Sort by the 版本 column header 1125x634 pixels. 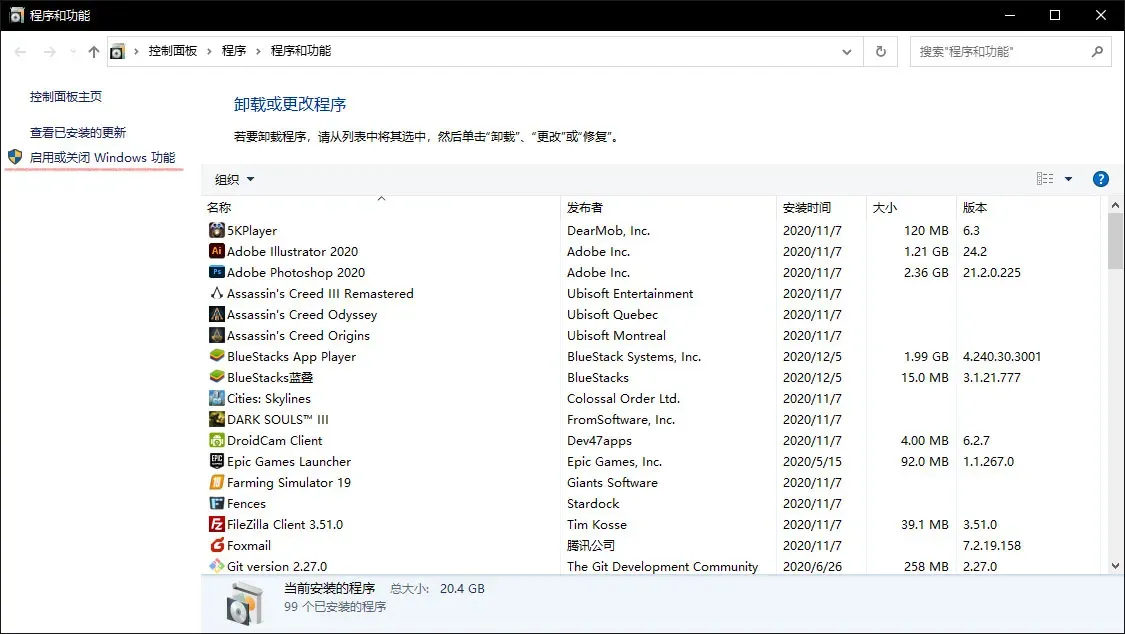click(x=1027, y=207)
